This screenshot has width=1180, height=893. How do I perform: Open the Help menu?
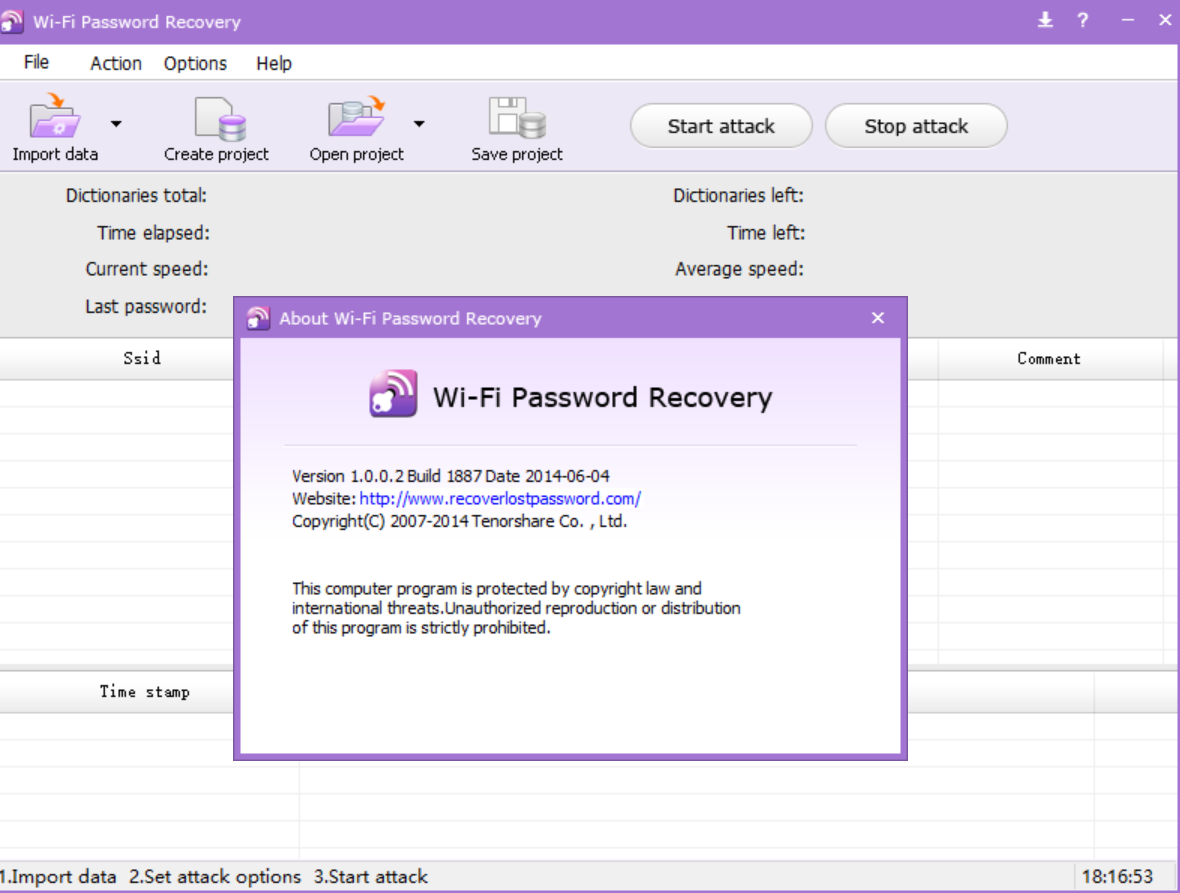[x=274, y=63]
